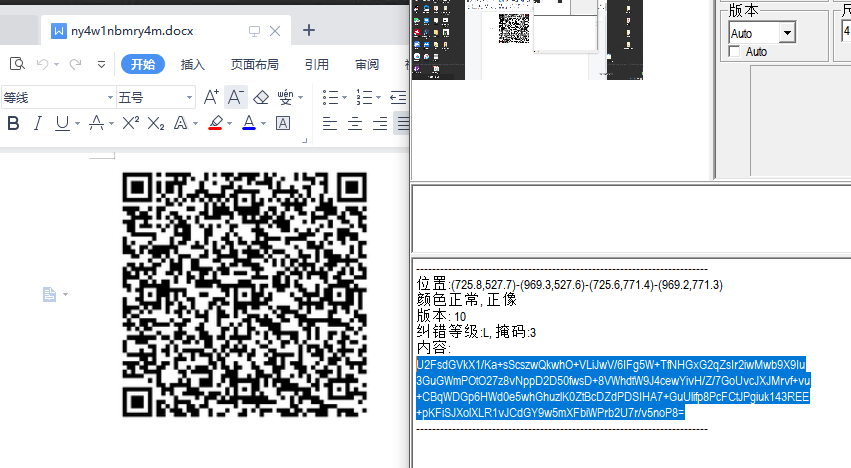Apply the blue font color
Viewport: 851px width, 468px height.
pos(249,123)
